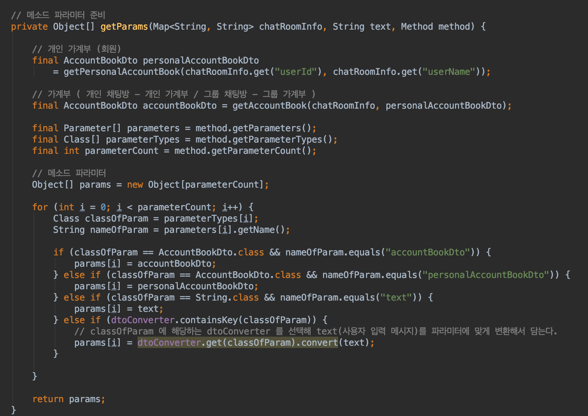
Task: Click 'params[i] = text;' line
Action: point(118,309)
